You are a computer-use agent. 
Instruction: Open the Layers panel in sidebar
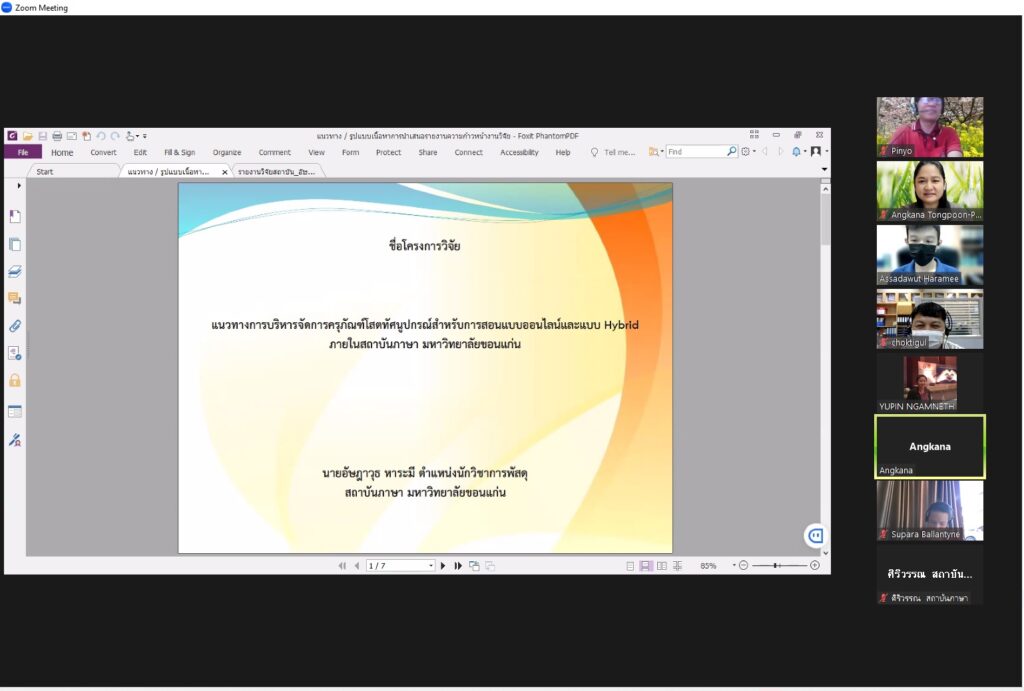point(15,271)
